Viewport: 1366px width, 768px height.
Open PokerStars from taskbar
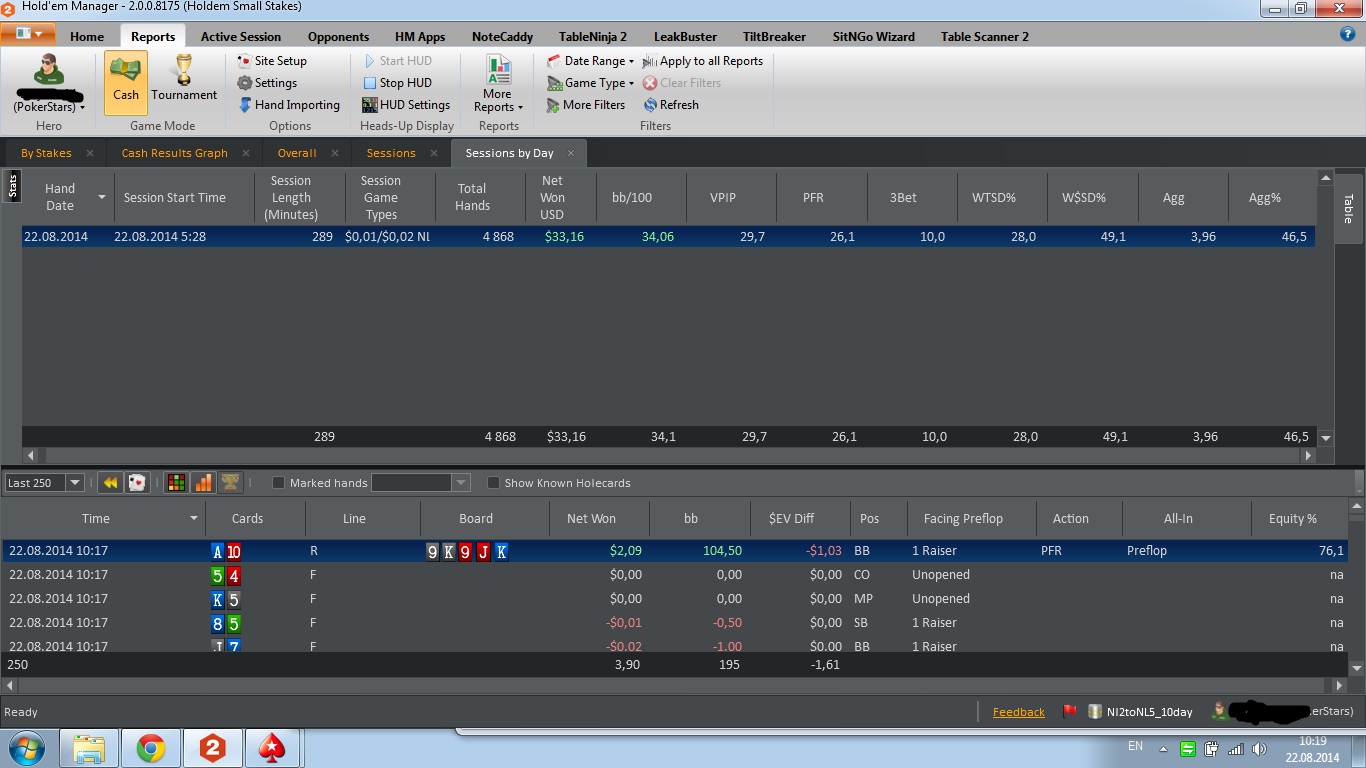click(x=273, y=748)
